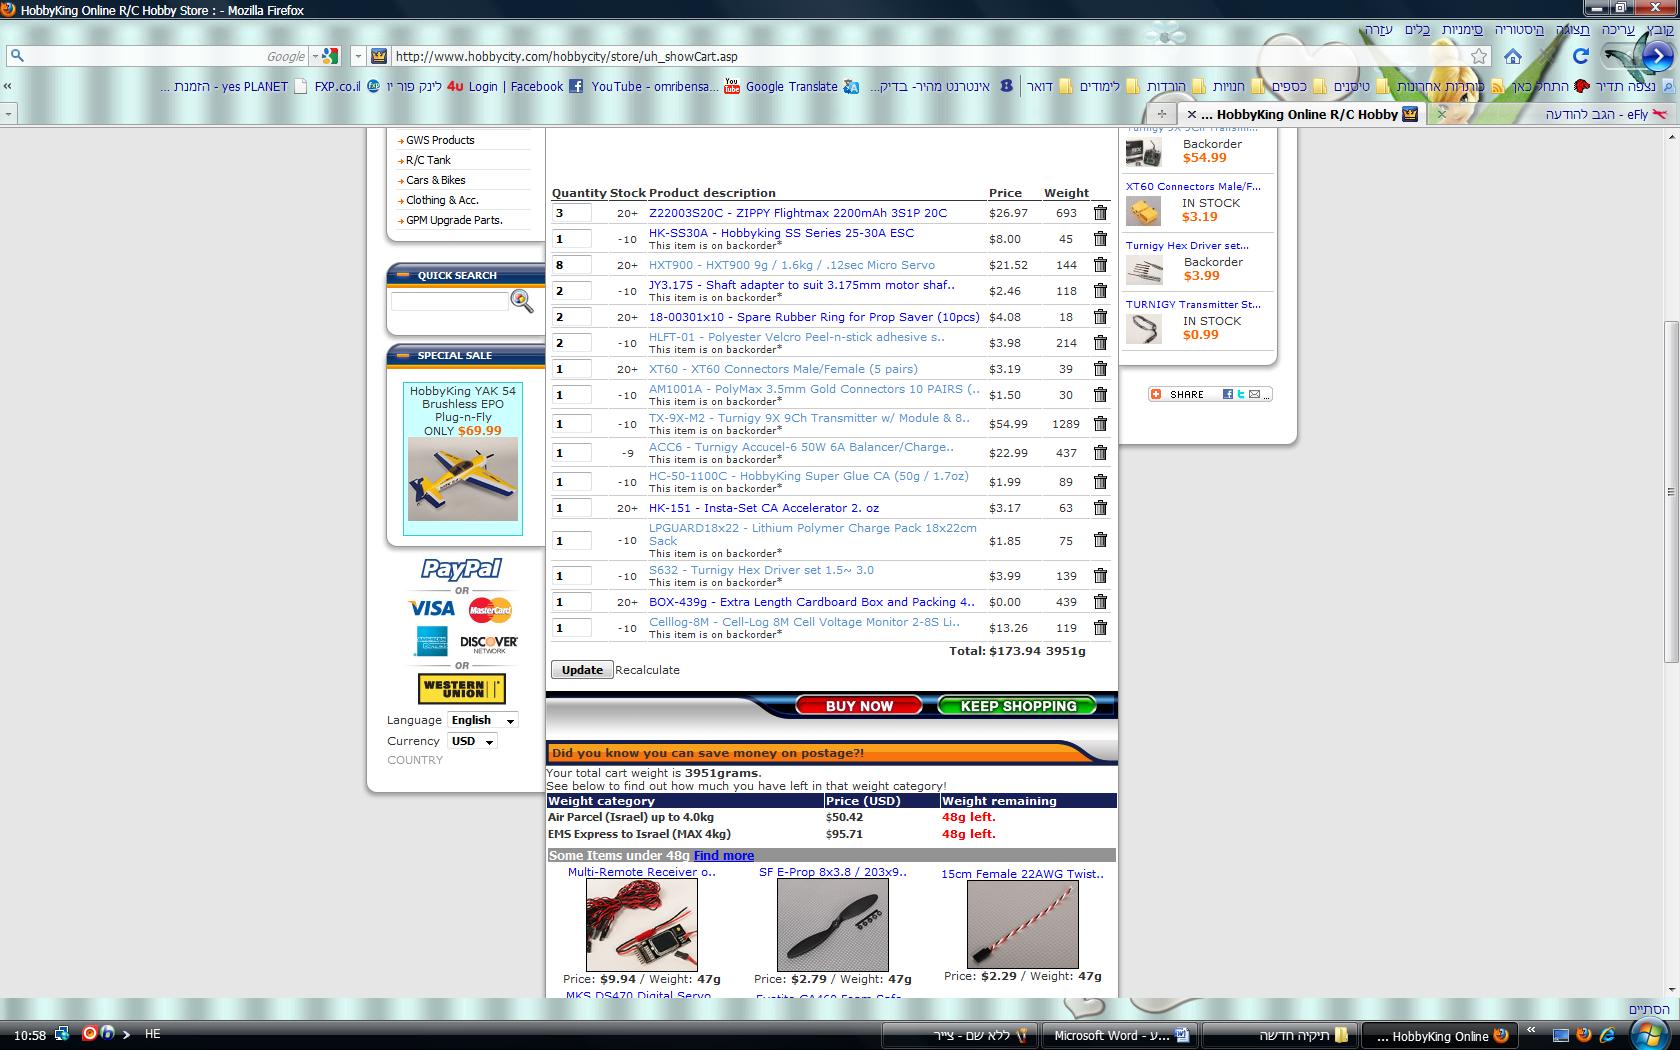Click the red BUY NOW button
Viewport: 1680px width, 1050px height.
(x=859, y=706)
